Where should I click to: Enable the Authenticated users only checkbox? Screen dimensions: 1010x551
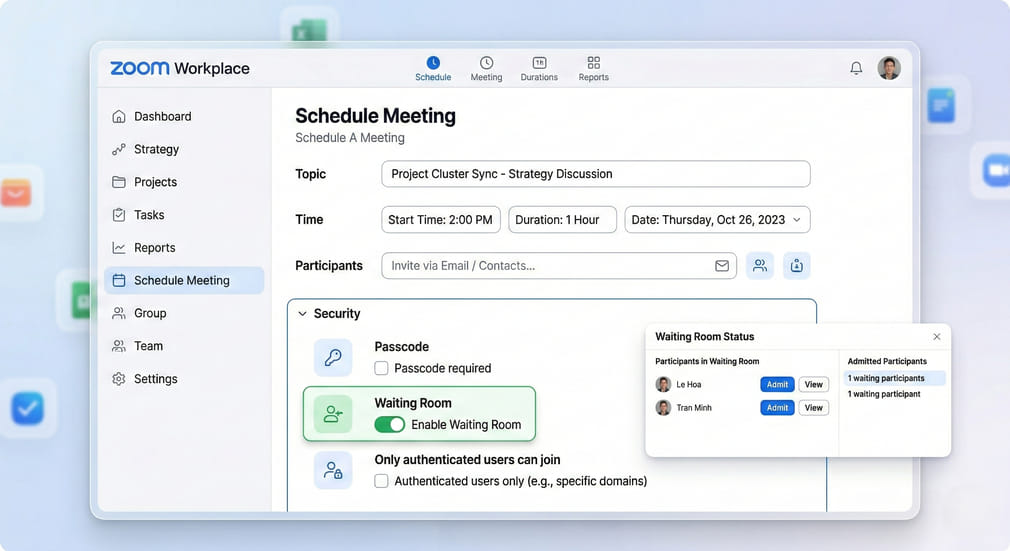pyautogui.click(x=381, y=481)
